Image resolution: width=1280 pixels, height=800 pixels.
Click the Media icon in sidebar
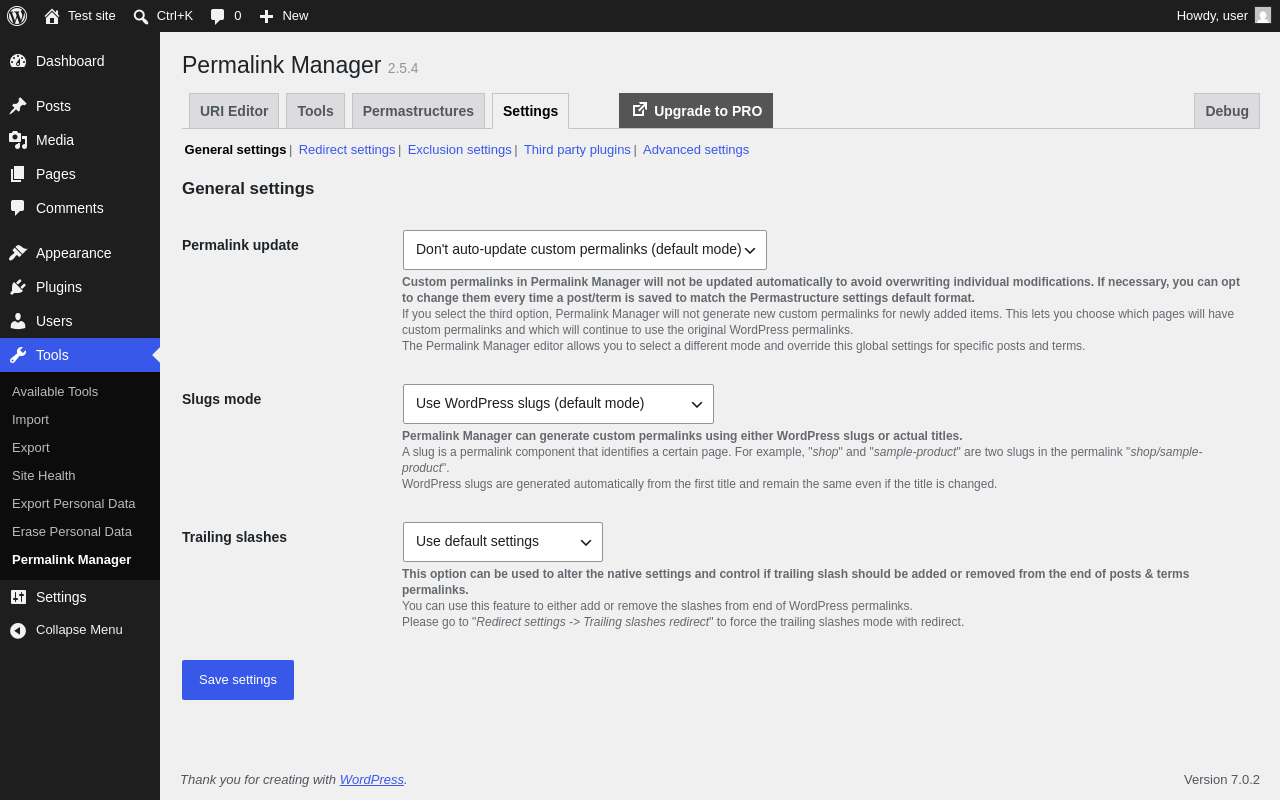click(18, 140)
